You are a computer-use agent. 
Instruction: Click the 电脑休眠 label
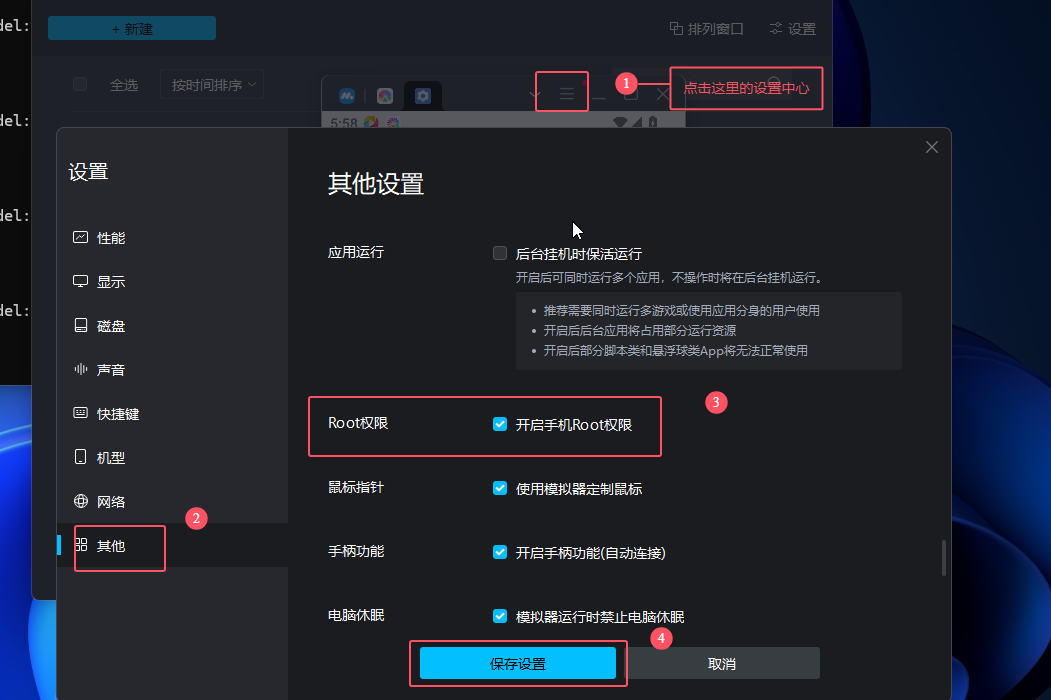click(x=356, y=616)
